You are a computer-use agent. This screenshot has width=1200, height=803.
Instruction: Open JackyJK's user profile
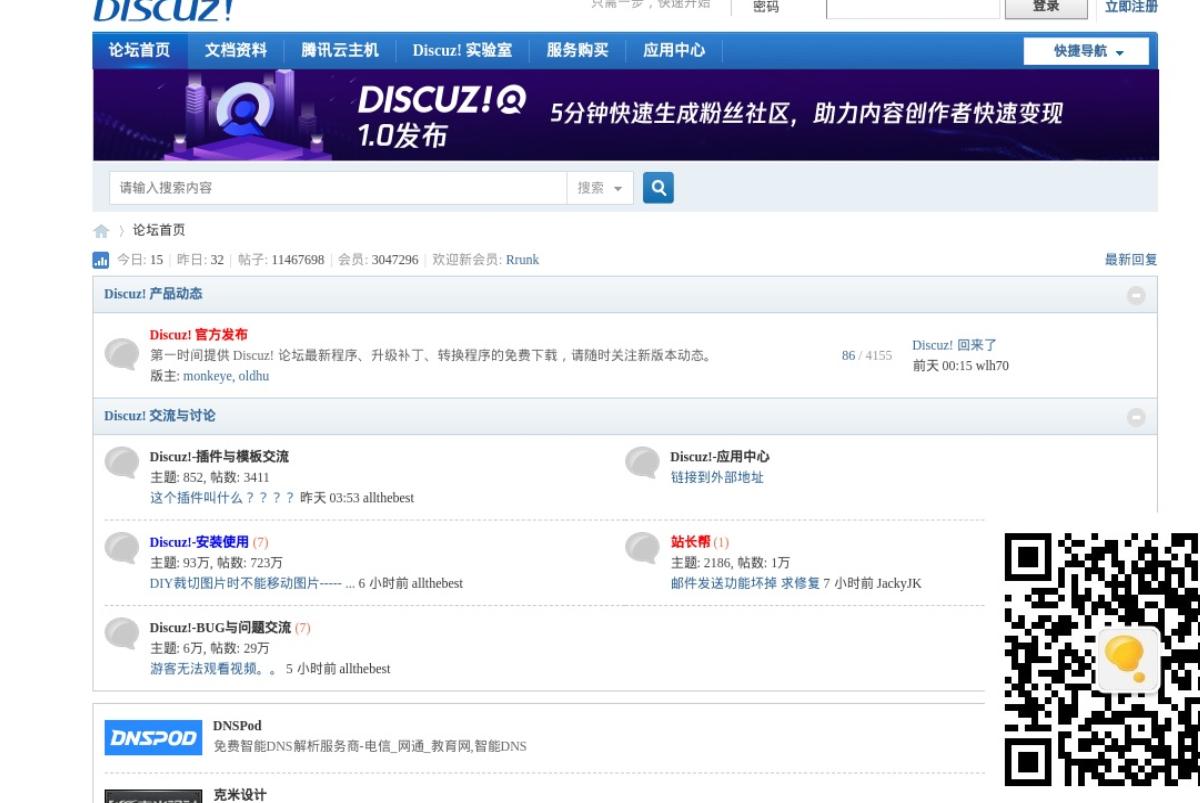pos(899,584)
